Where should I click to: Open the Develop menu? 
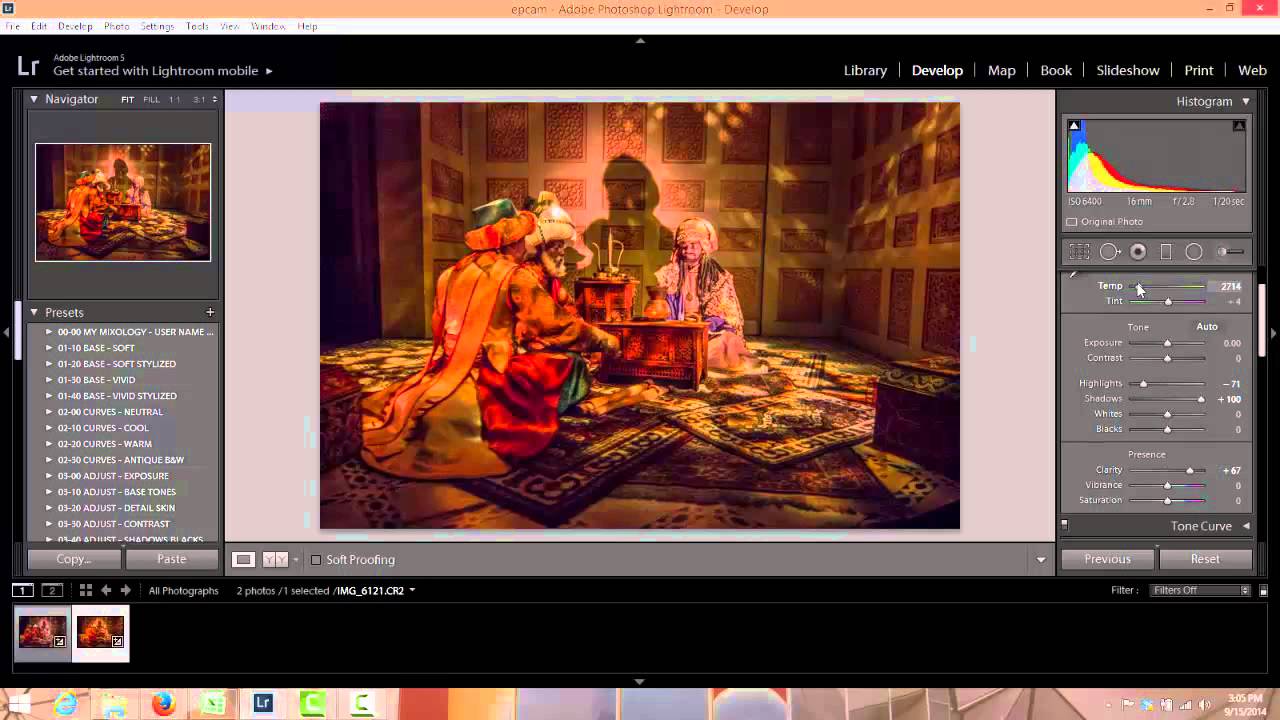[x=75, y=26]
